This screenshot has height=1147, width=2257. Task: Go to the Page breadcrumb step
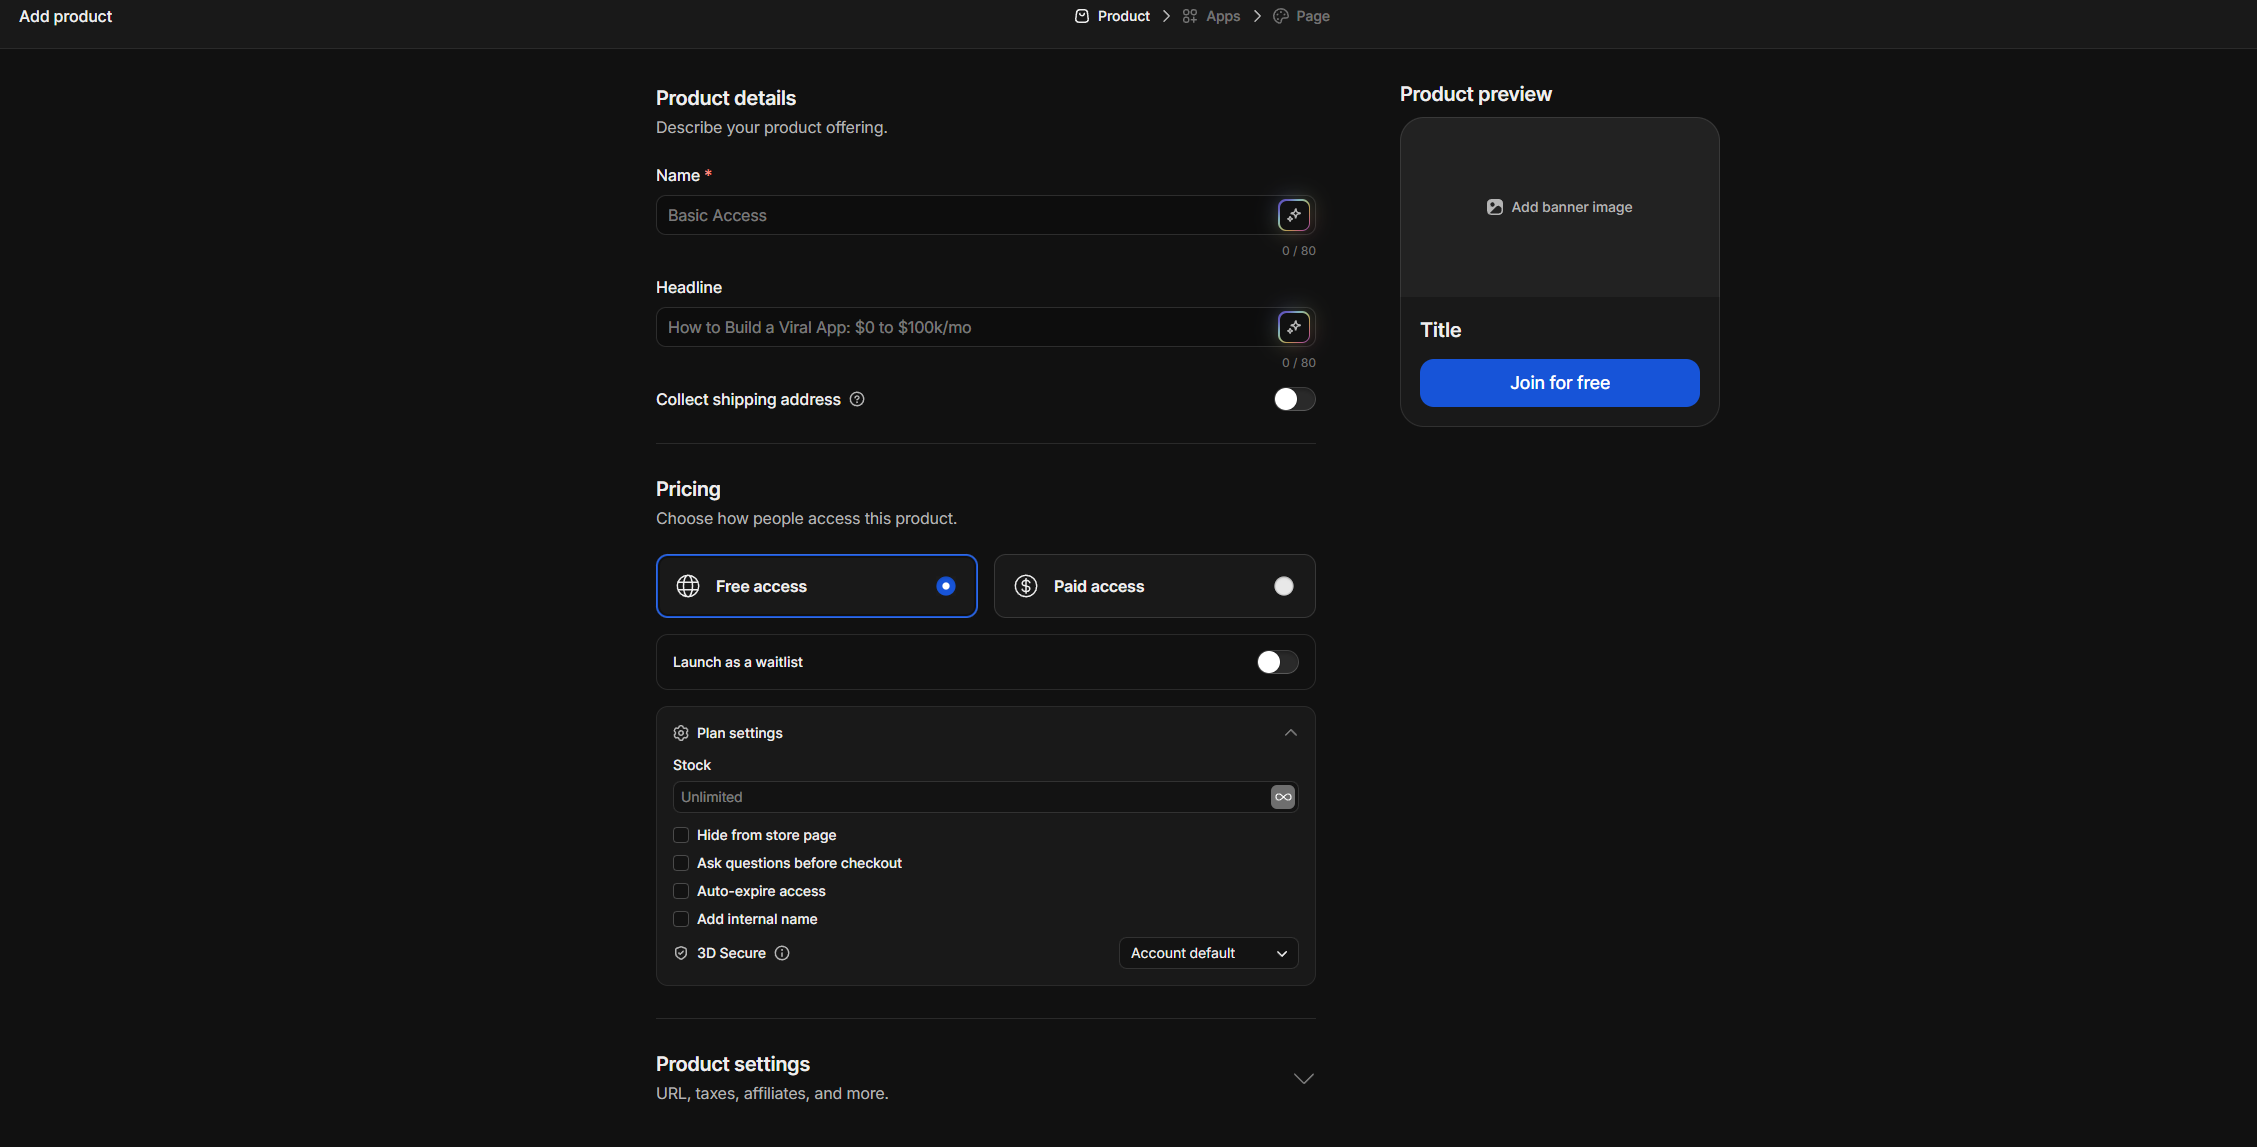tap(1301, 16)
